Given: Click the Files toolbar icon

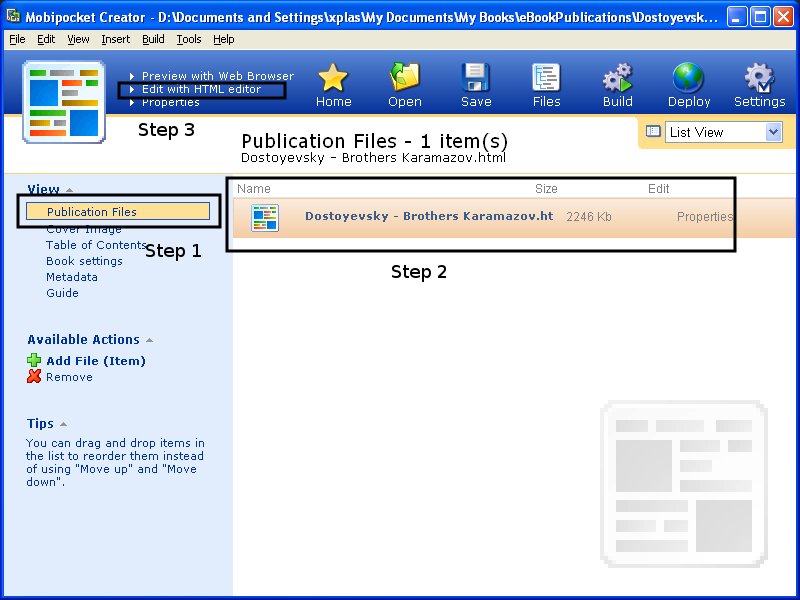Looking at the screenshot, I should tap(546, 78).
